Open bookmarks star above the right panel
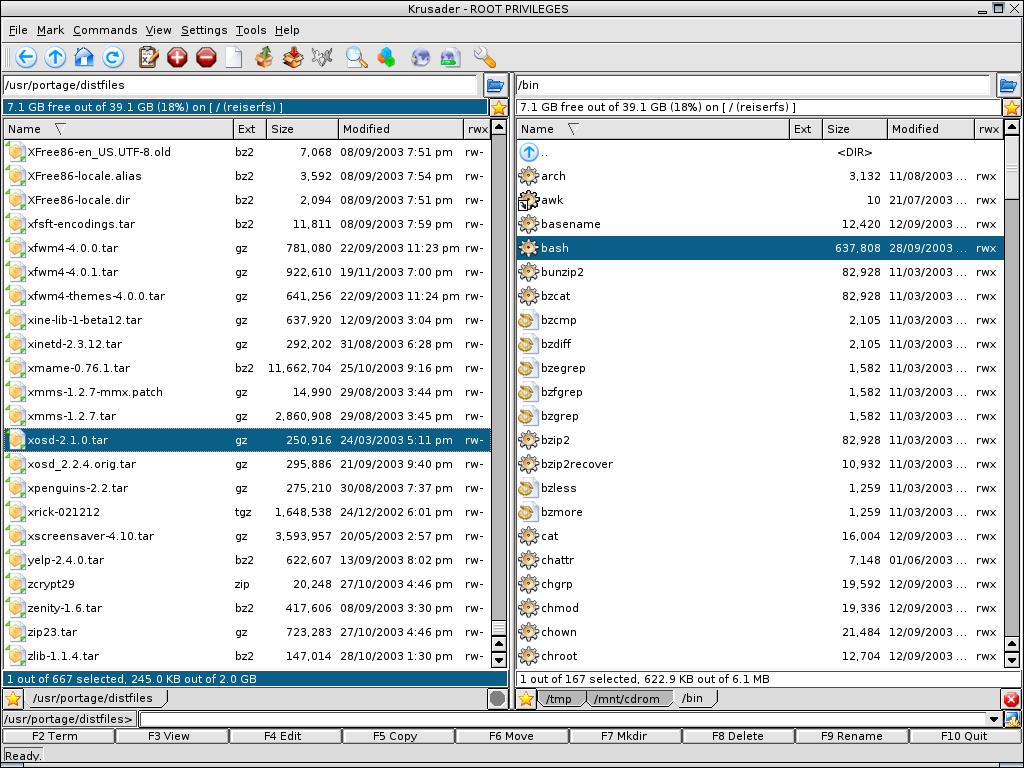The height and width of the screenshot is (768, 1024). [x=1012, y=108]
